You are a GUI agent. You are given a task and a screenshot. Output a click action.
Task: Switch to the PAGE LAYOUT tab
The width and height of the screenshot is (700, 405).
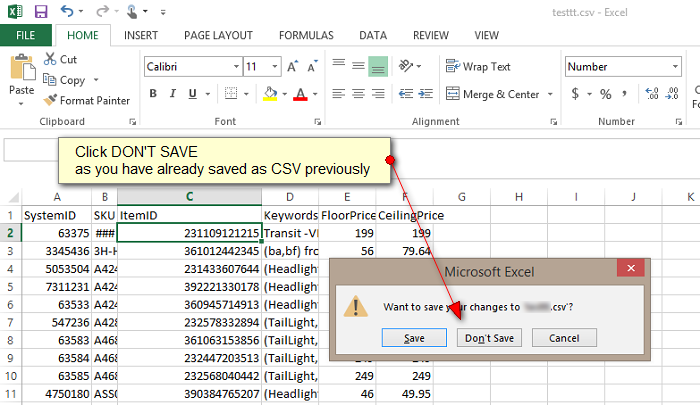(218, 35)
